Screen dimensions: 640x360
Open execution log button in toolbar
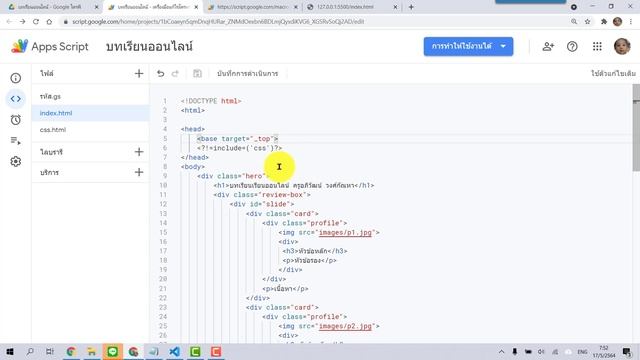coord(247,73)
